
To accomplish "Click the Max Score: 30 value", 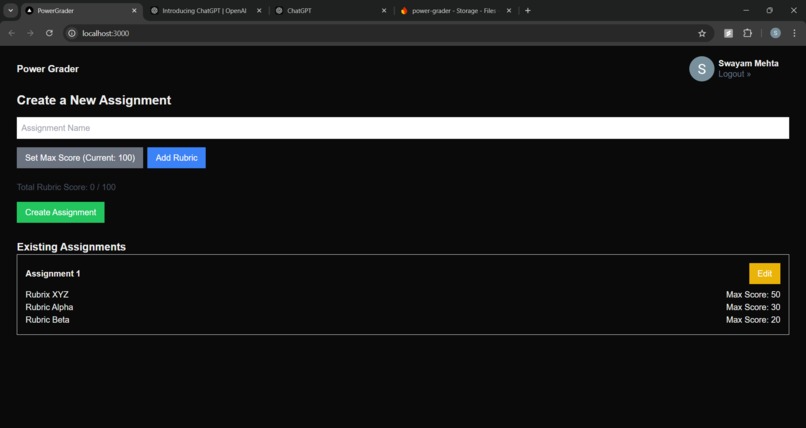I will pyautogui.click(x=753, y=307).
